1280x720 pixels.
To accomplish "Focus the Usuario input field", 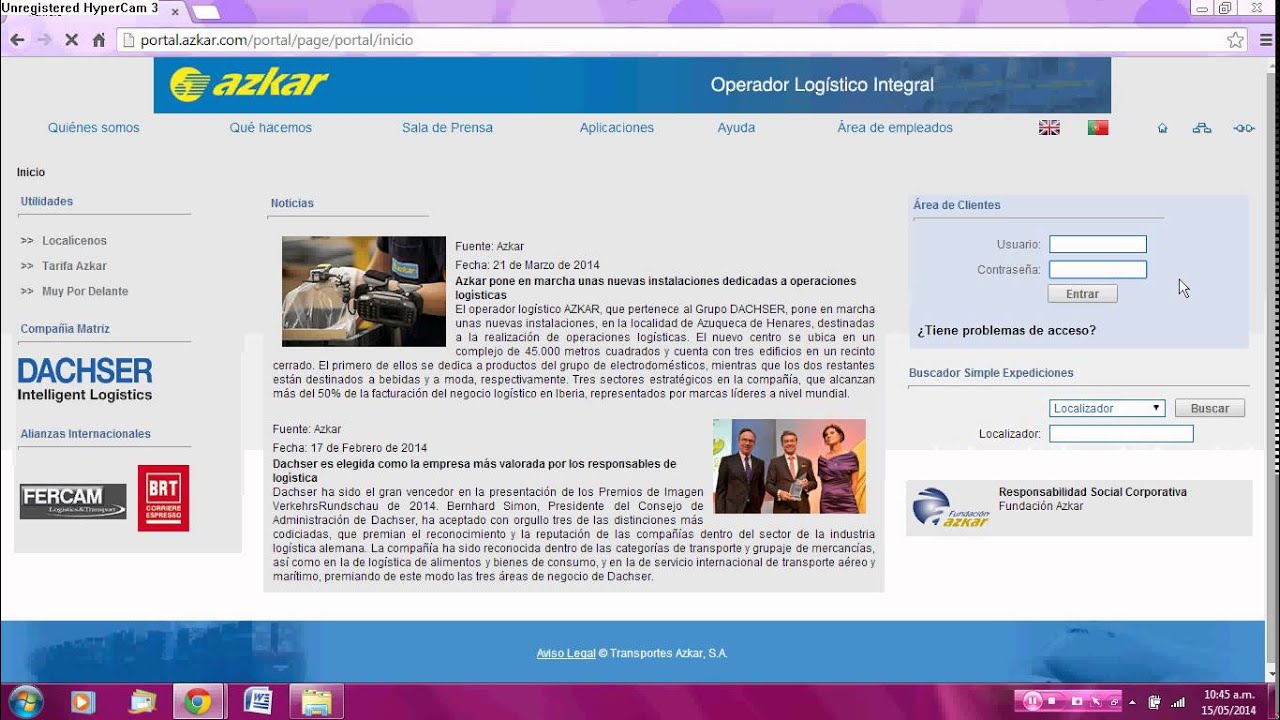I will [1098, 244].
